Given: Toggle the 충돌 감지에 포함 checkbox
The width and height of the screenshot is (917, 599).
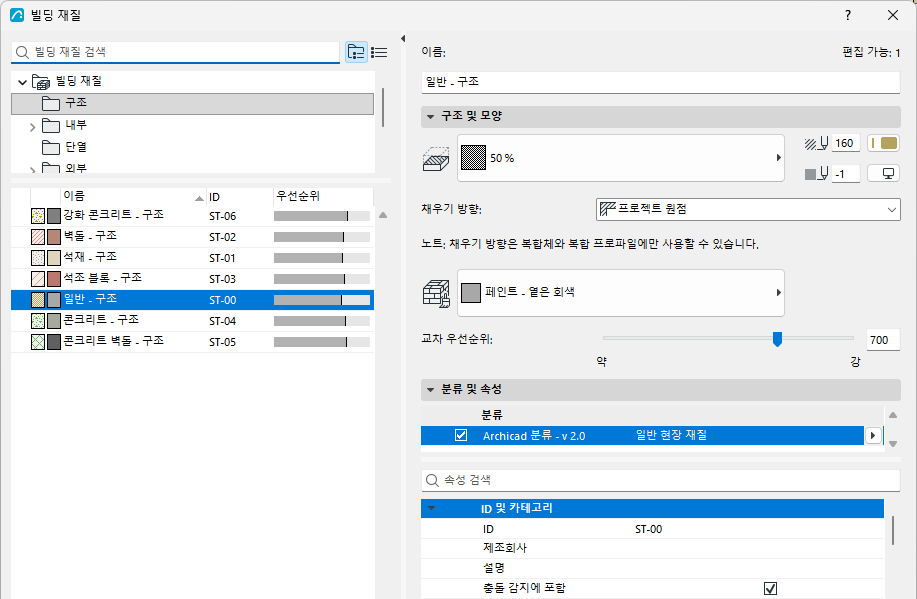Looking at the screenshot, I should coord(771,588).
